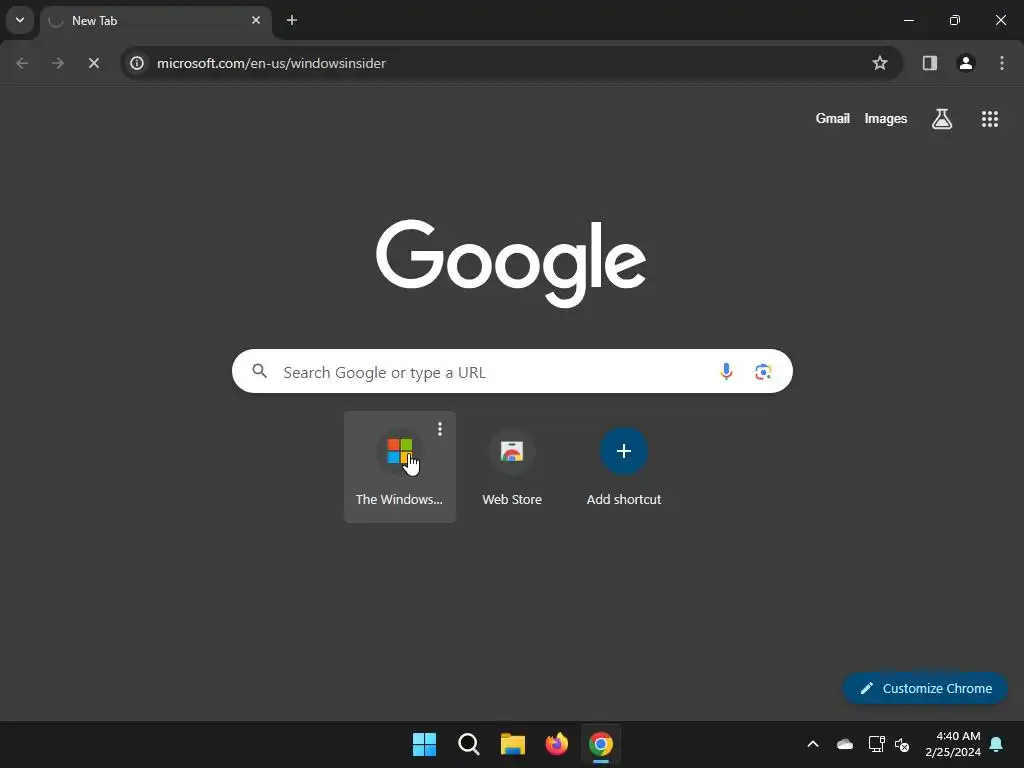Close the New Tab tab

(x=256, y=20)
